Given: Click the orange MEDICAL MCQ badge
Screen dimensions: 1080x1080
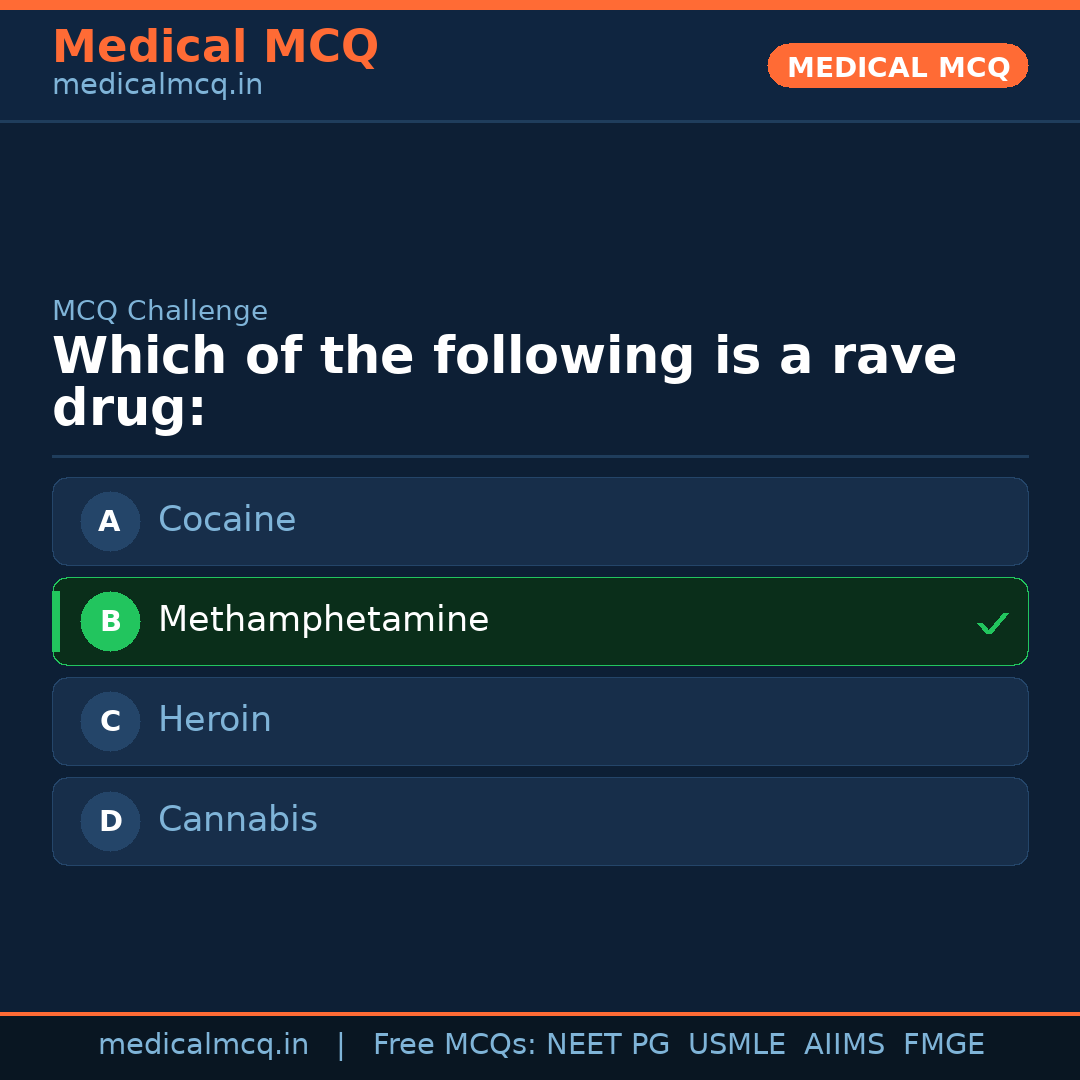Looking at the screenshot, I should 898,66.
